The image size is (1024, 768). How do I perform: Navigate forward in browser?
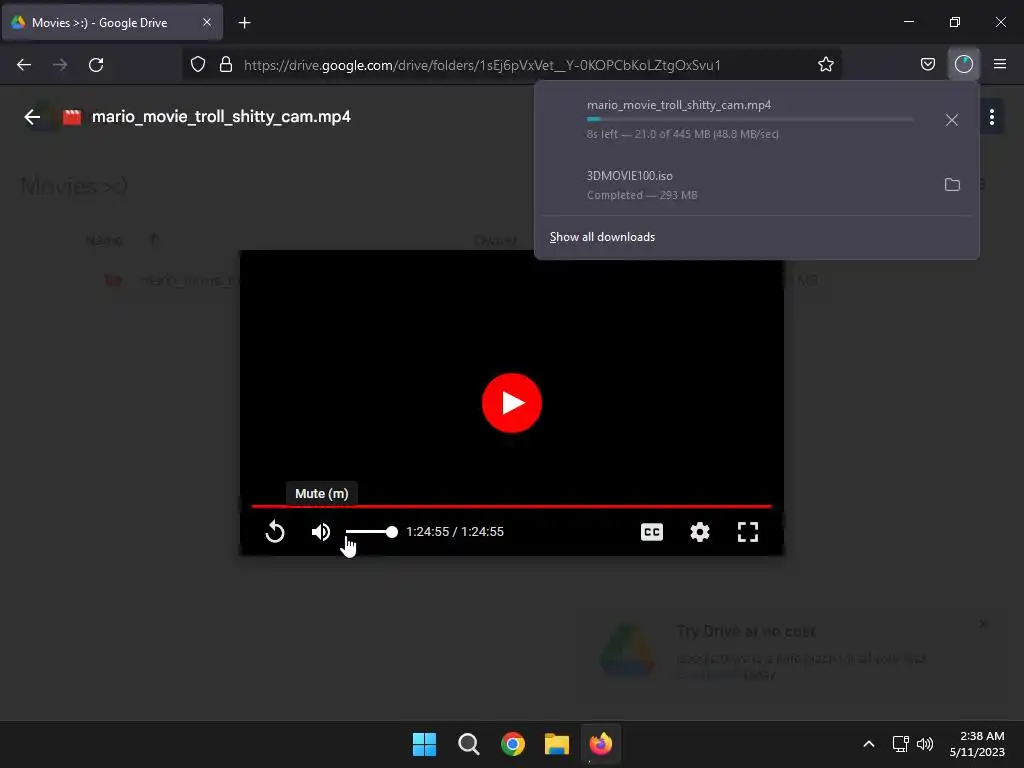click(x=60, y=65)
